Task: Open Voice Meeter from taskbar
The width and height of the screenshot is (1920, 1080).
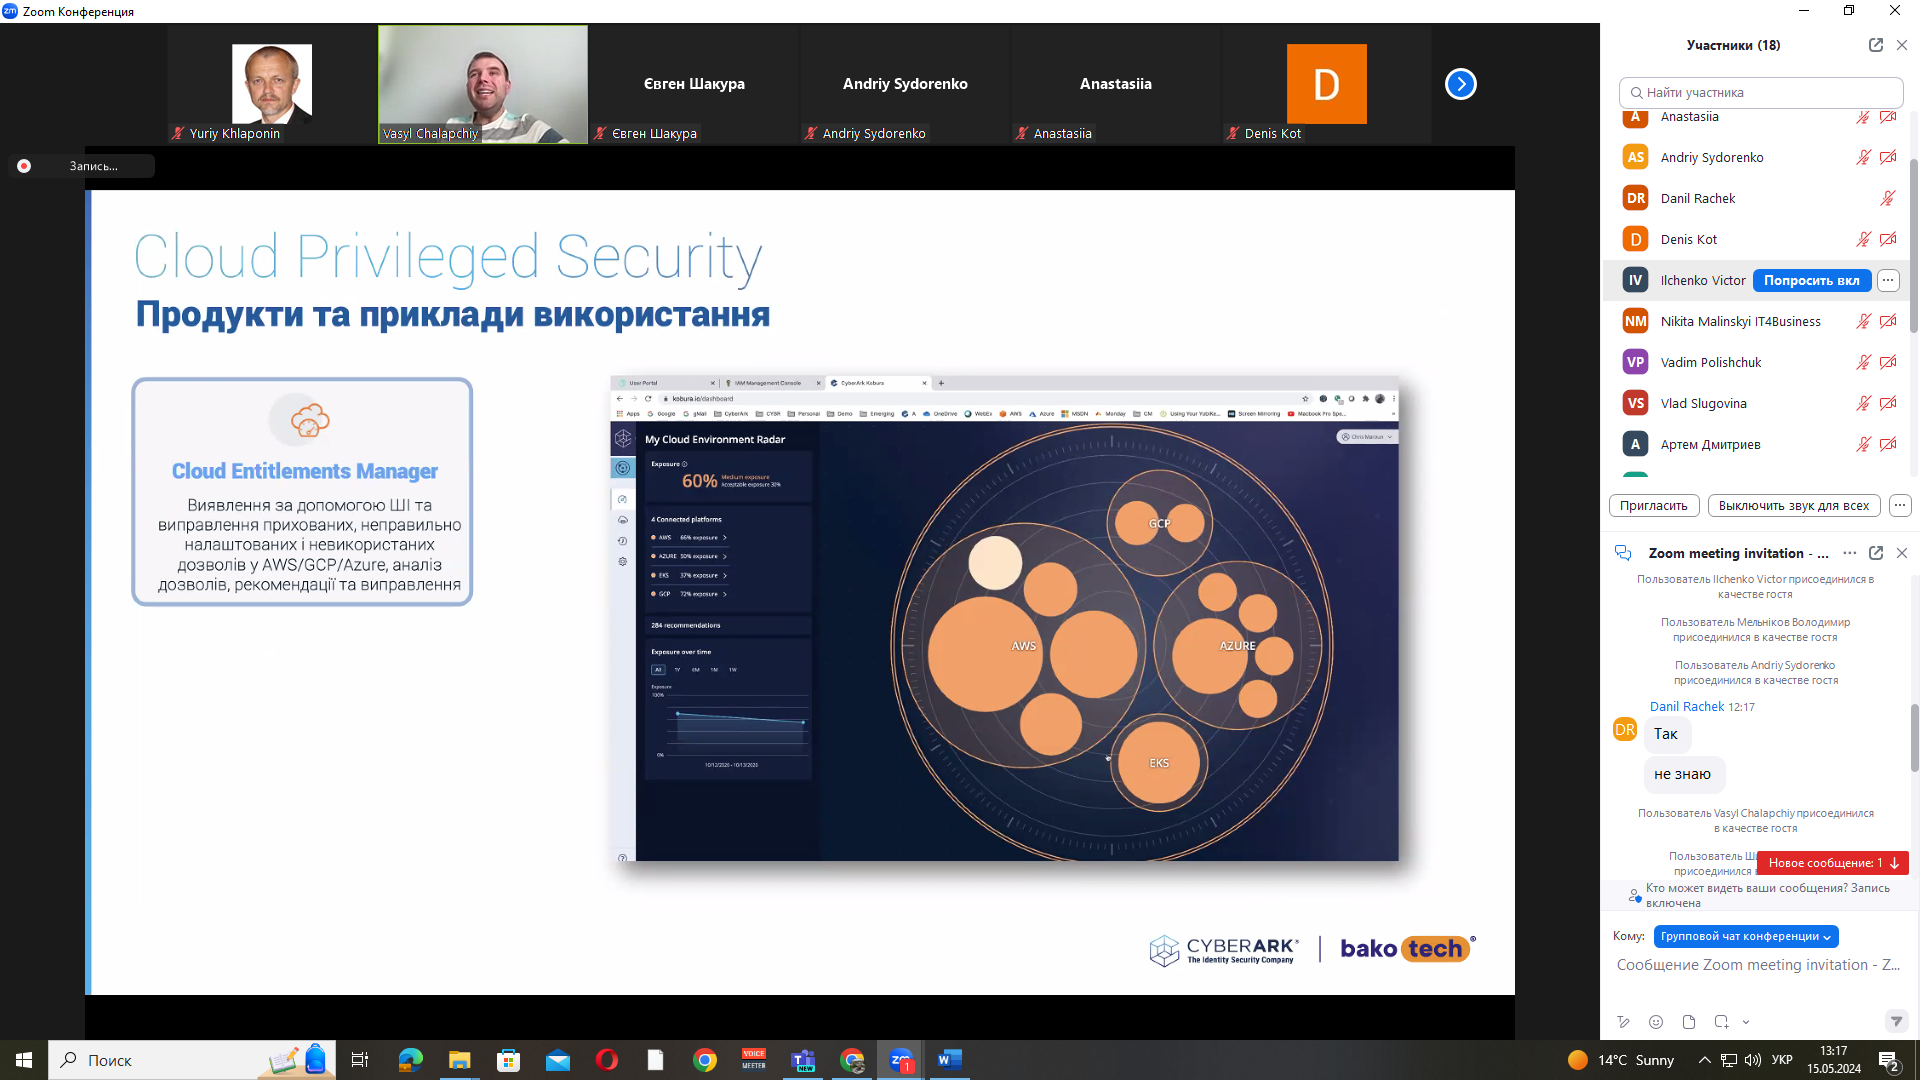Action: click(754, 1060)
